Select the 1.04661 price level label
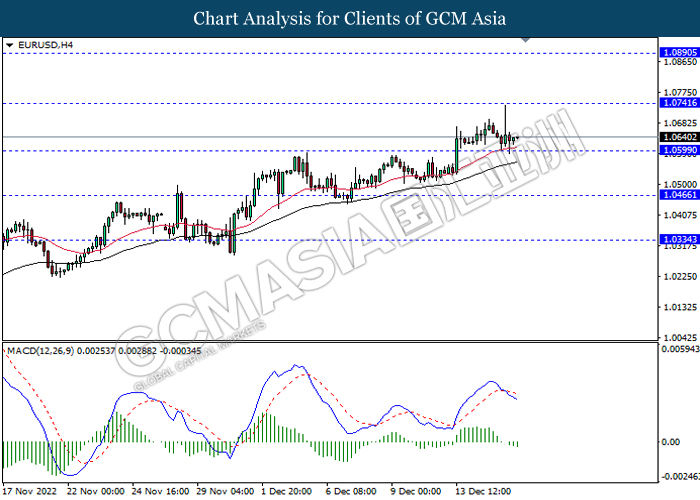The image size is (700, 500). [680, 195]
